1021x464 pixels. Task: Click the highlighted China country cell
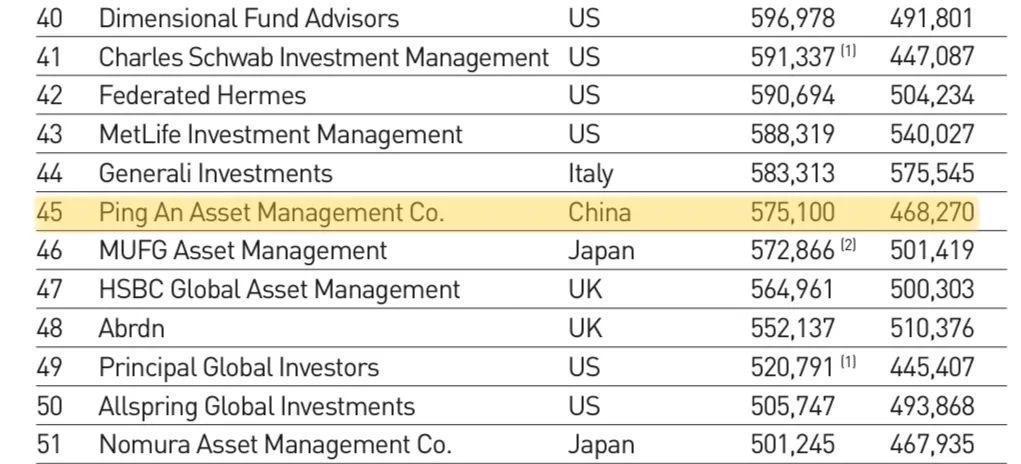(600, 213)
